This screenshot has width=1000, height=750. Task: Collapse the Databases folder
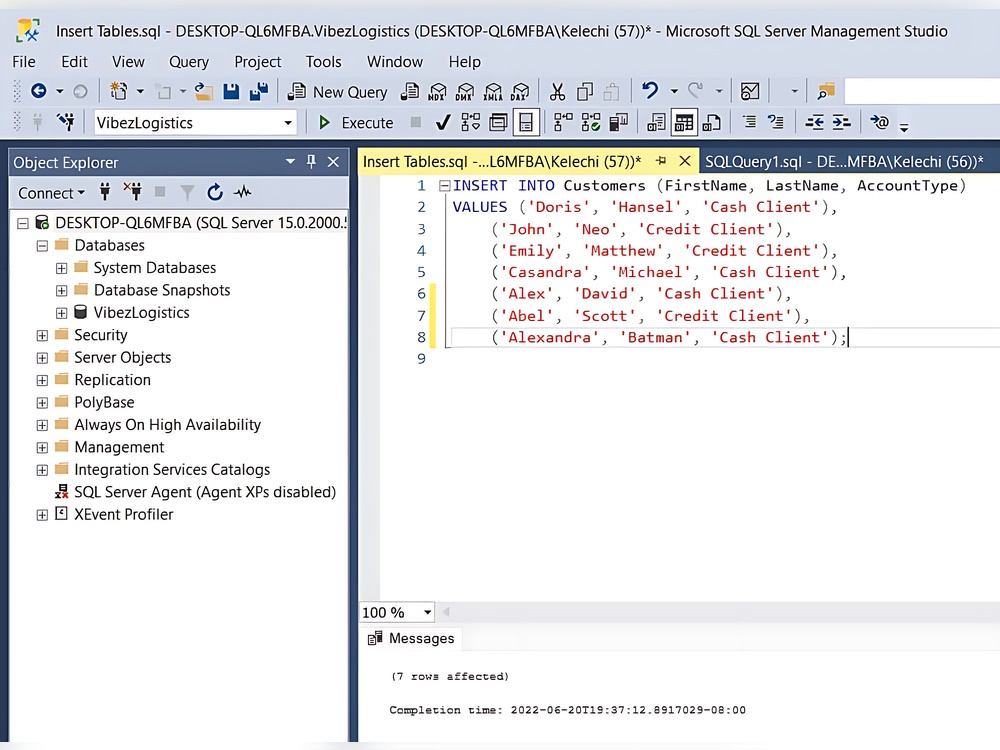point(42,246)
